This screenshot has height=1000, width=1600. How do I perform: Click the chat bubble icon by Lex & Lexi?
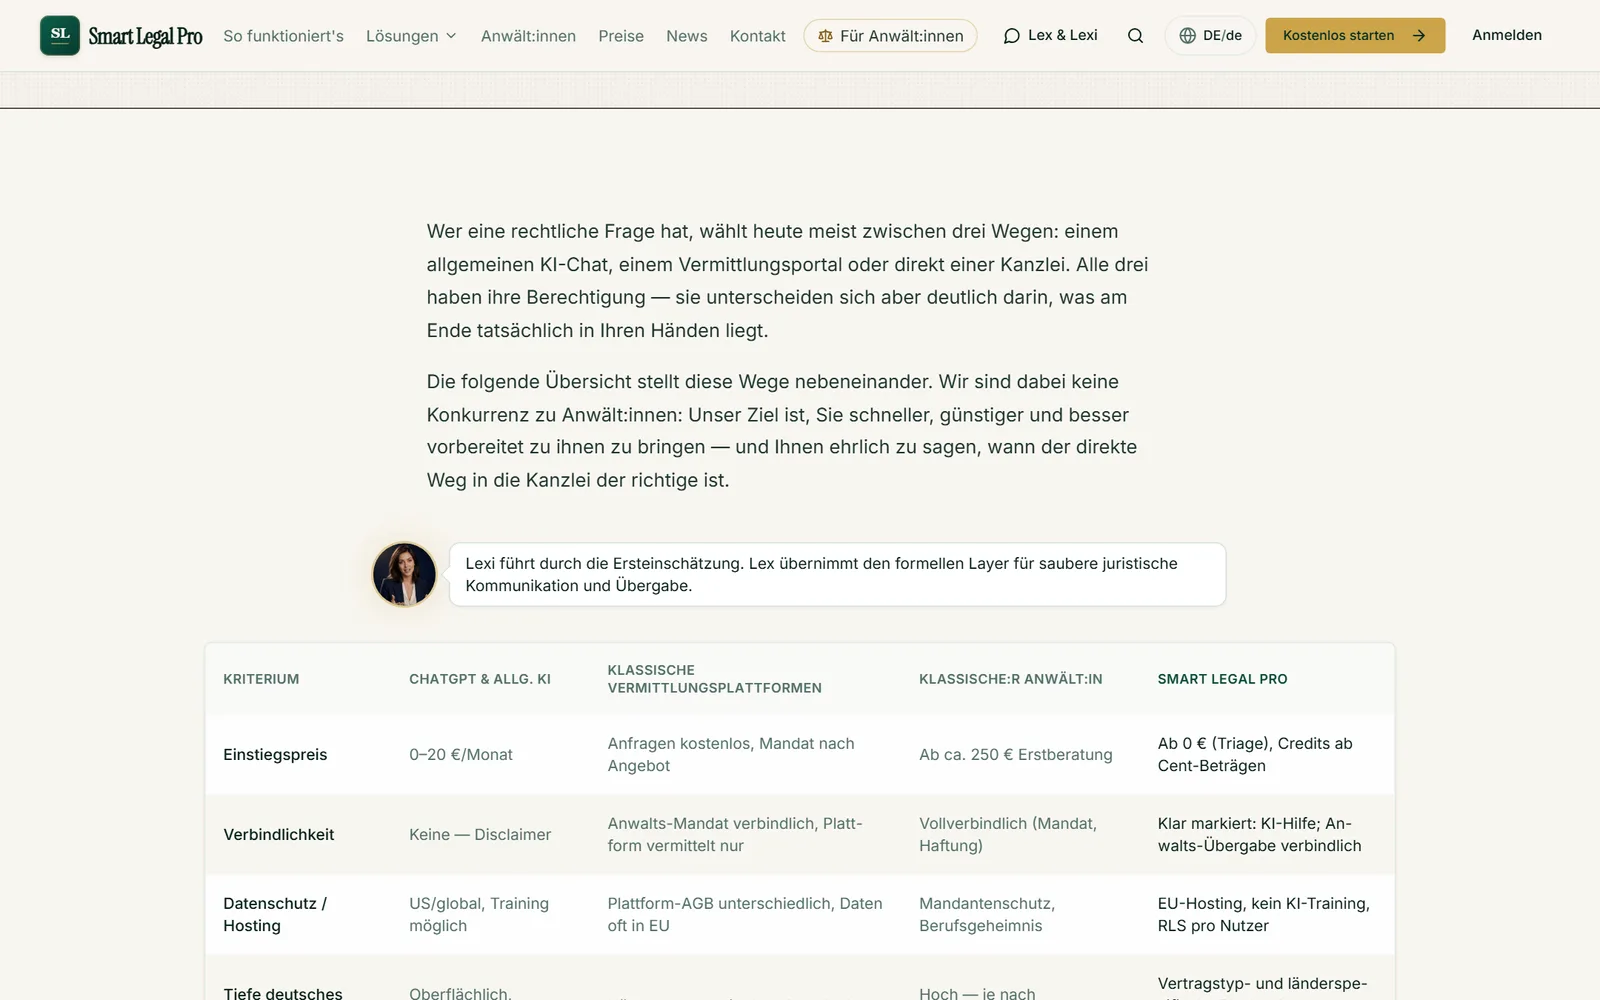1012,36
